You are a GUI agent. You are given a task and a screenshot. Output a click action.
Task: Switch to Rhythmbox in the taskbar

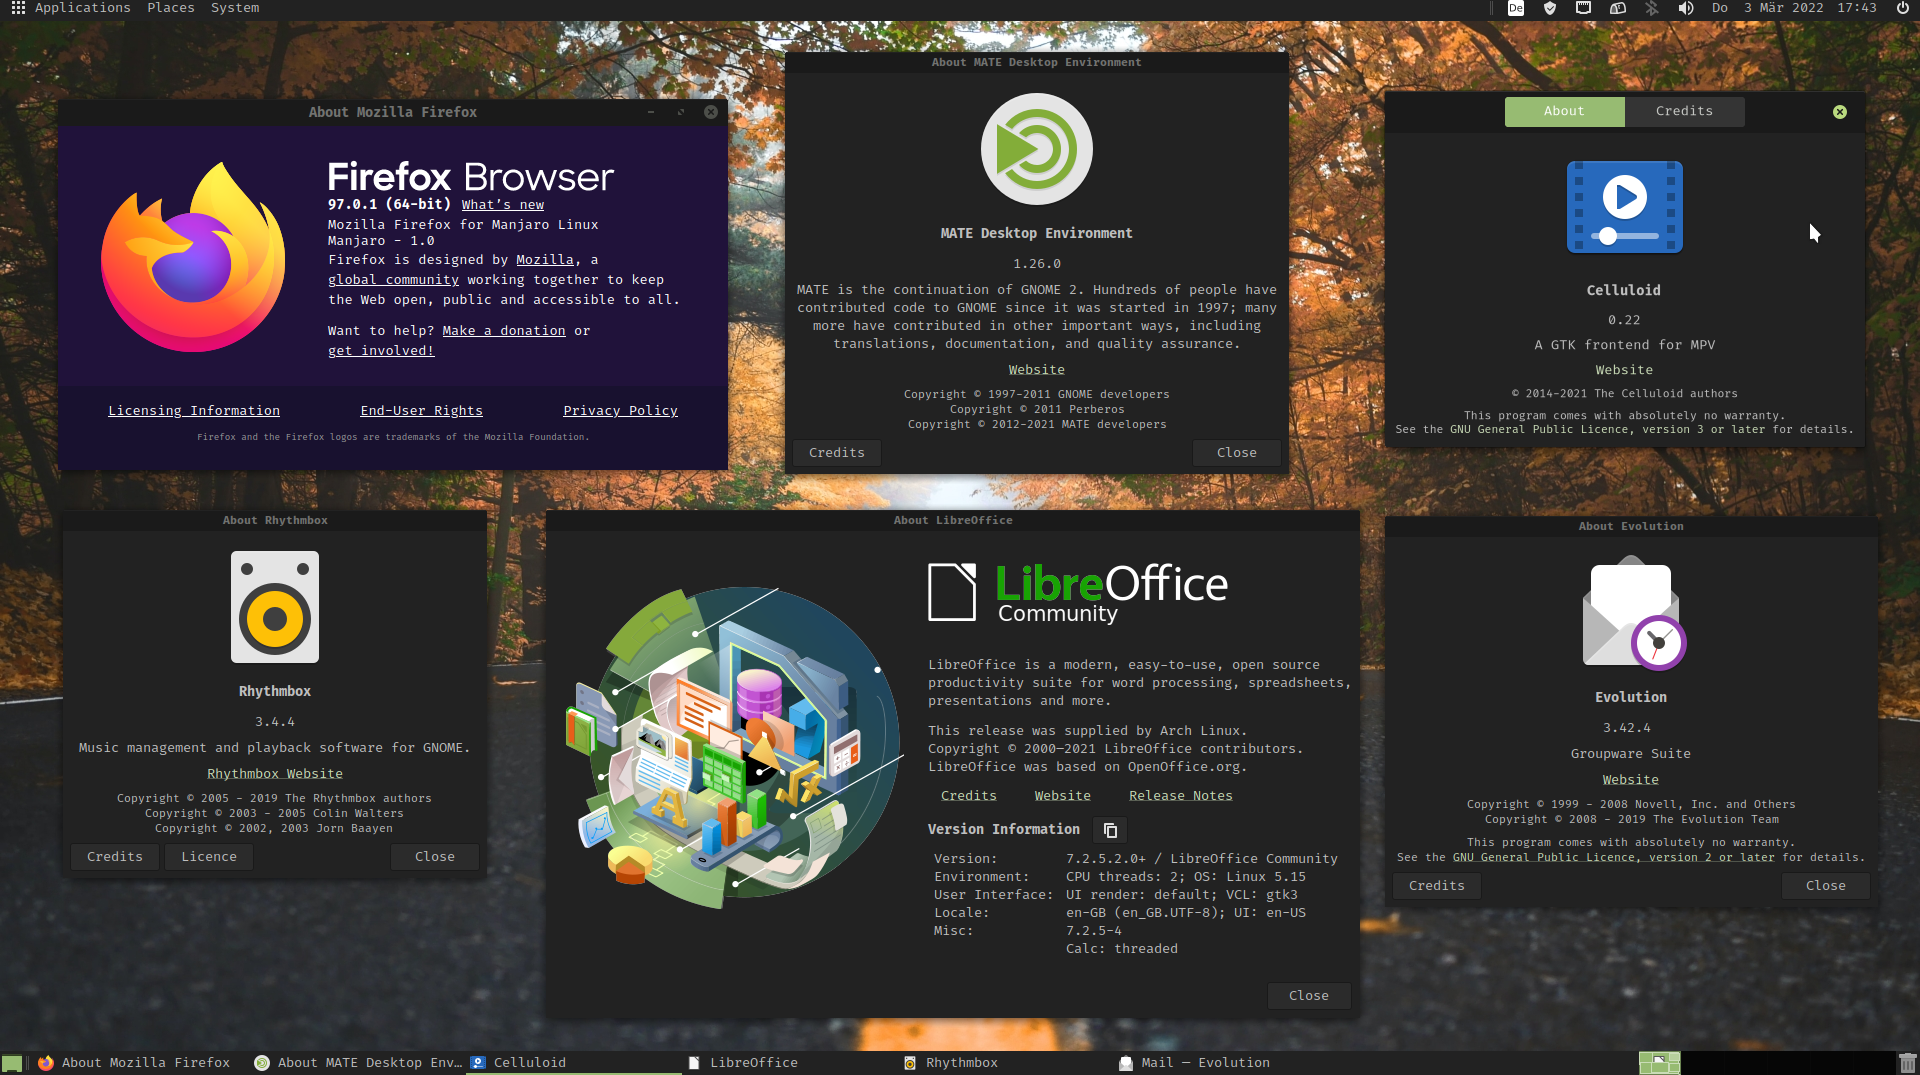[x=960, y=1063]
